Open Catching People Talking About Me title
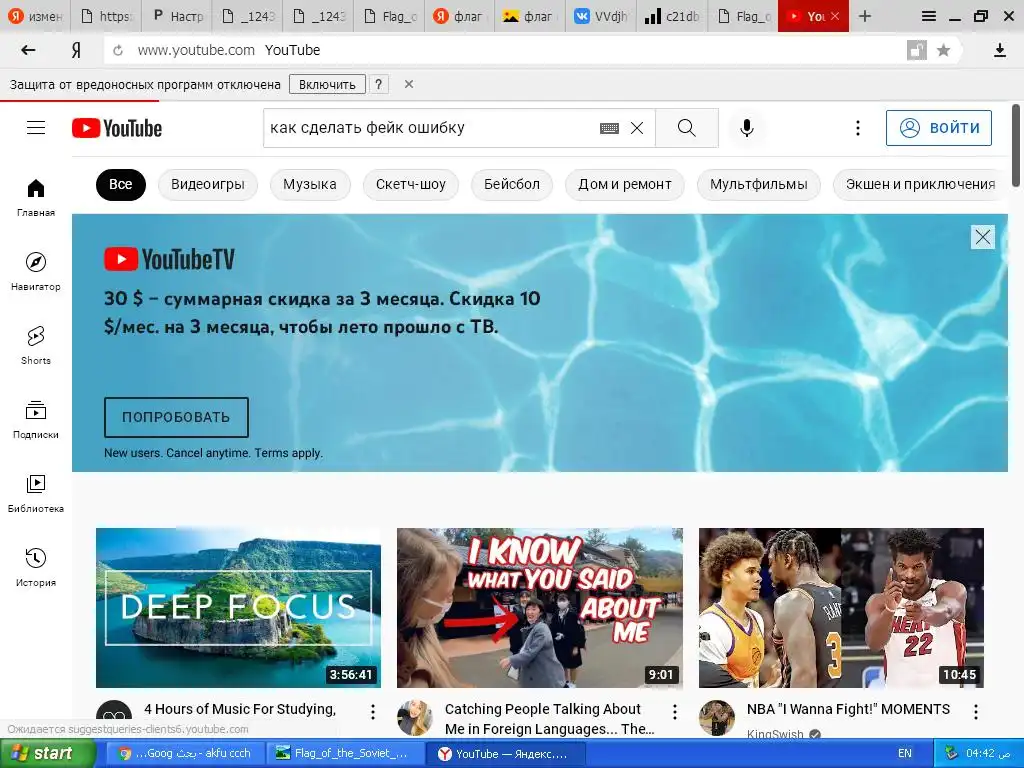 pos(549,719)
